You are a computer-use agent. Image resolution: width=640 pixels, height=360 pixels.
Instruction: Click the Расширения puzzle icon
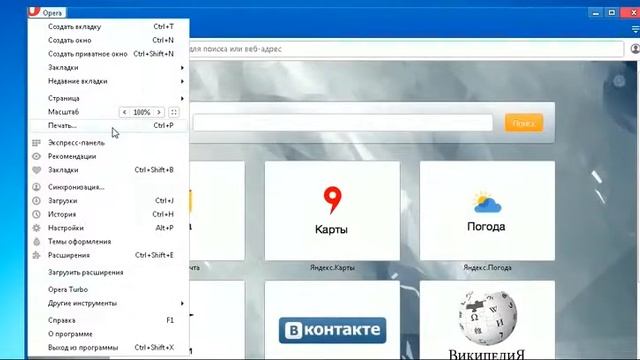tap(36, 255)
